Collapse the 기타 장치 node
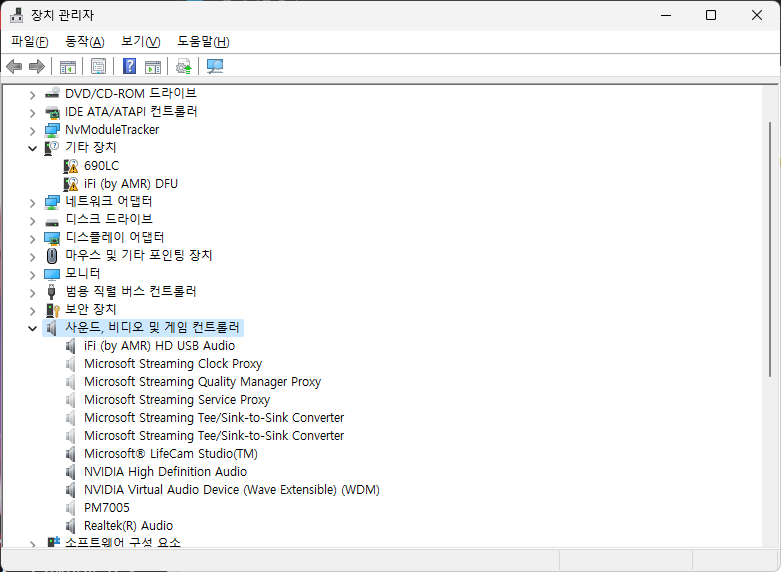781x572 pixels. click(32, 148)
